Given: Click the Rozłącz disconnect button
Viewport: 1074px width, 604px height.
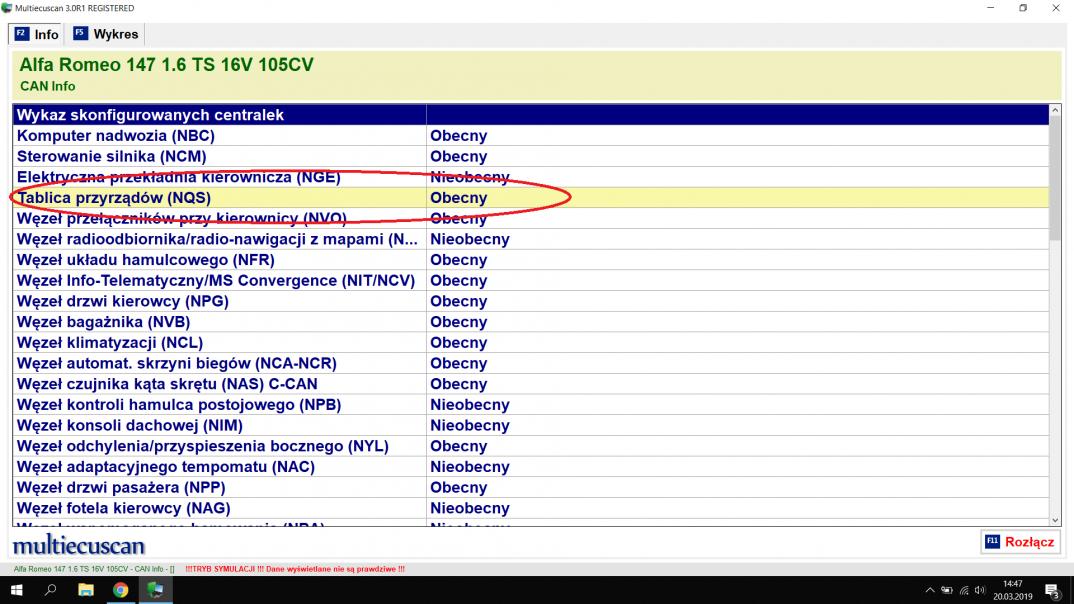Looking at the screenshot, I should pyautogui.click(x=1020, y=542).
